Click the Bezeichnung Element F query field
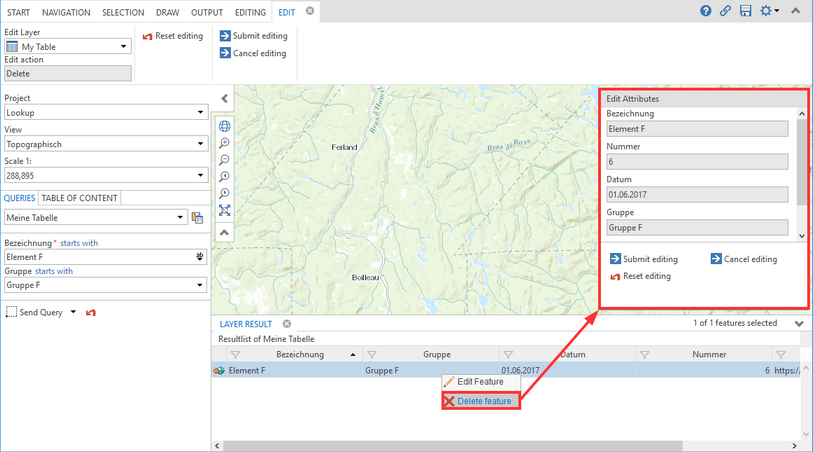The height and width of the screenshot is (452, 813). tap(98, 257)
